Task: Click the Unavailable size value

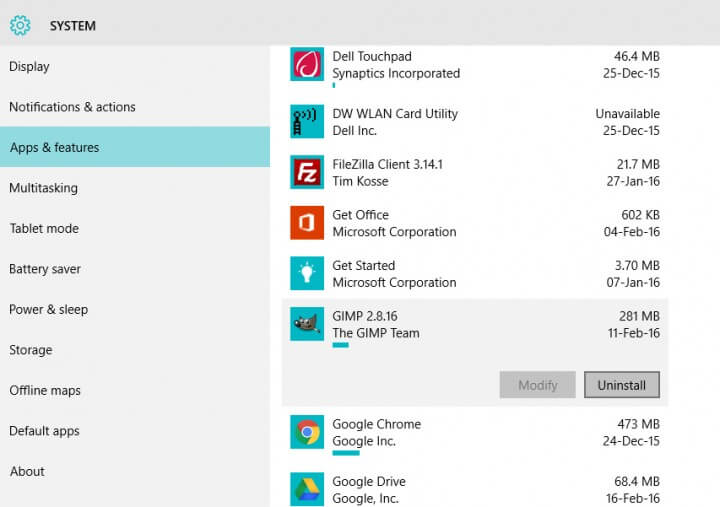Action: 628,113
